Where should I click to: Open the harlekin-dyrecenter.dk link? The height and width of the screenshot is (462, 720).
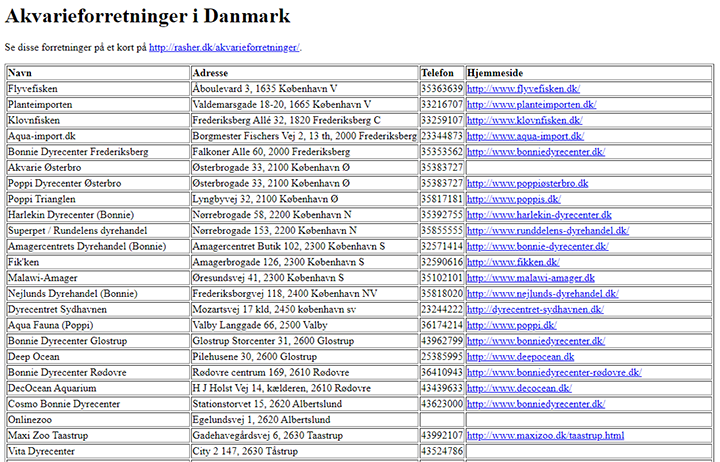(539, 214)
